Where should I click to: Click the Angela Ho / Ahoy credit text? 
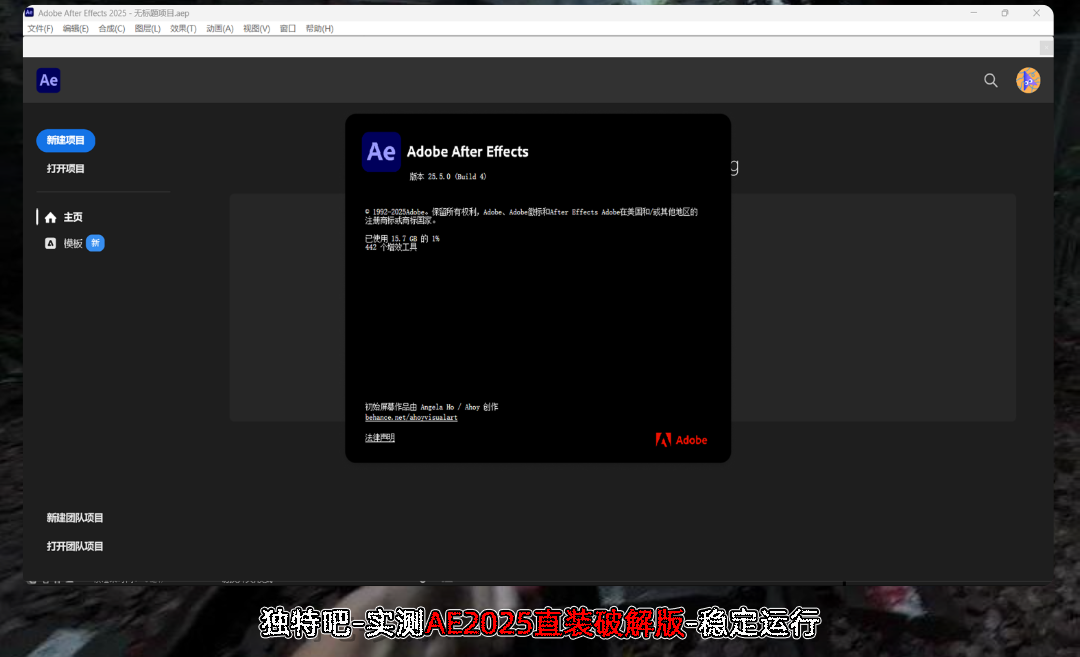(x=431, y=407)
